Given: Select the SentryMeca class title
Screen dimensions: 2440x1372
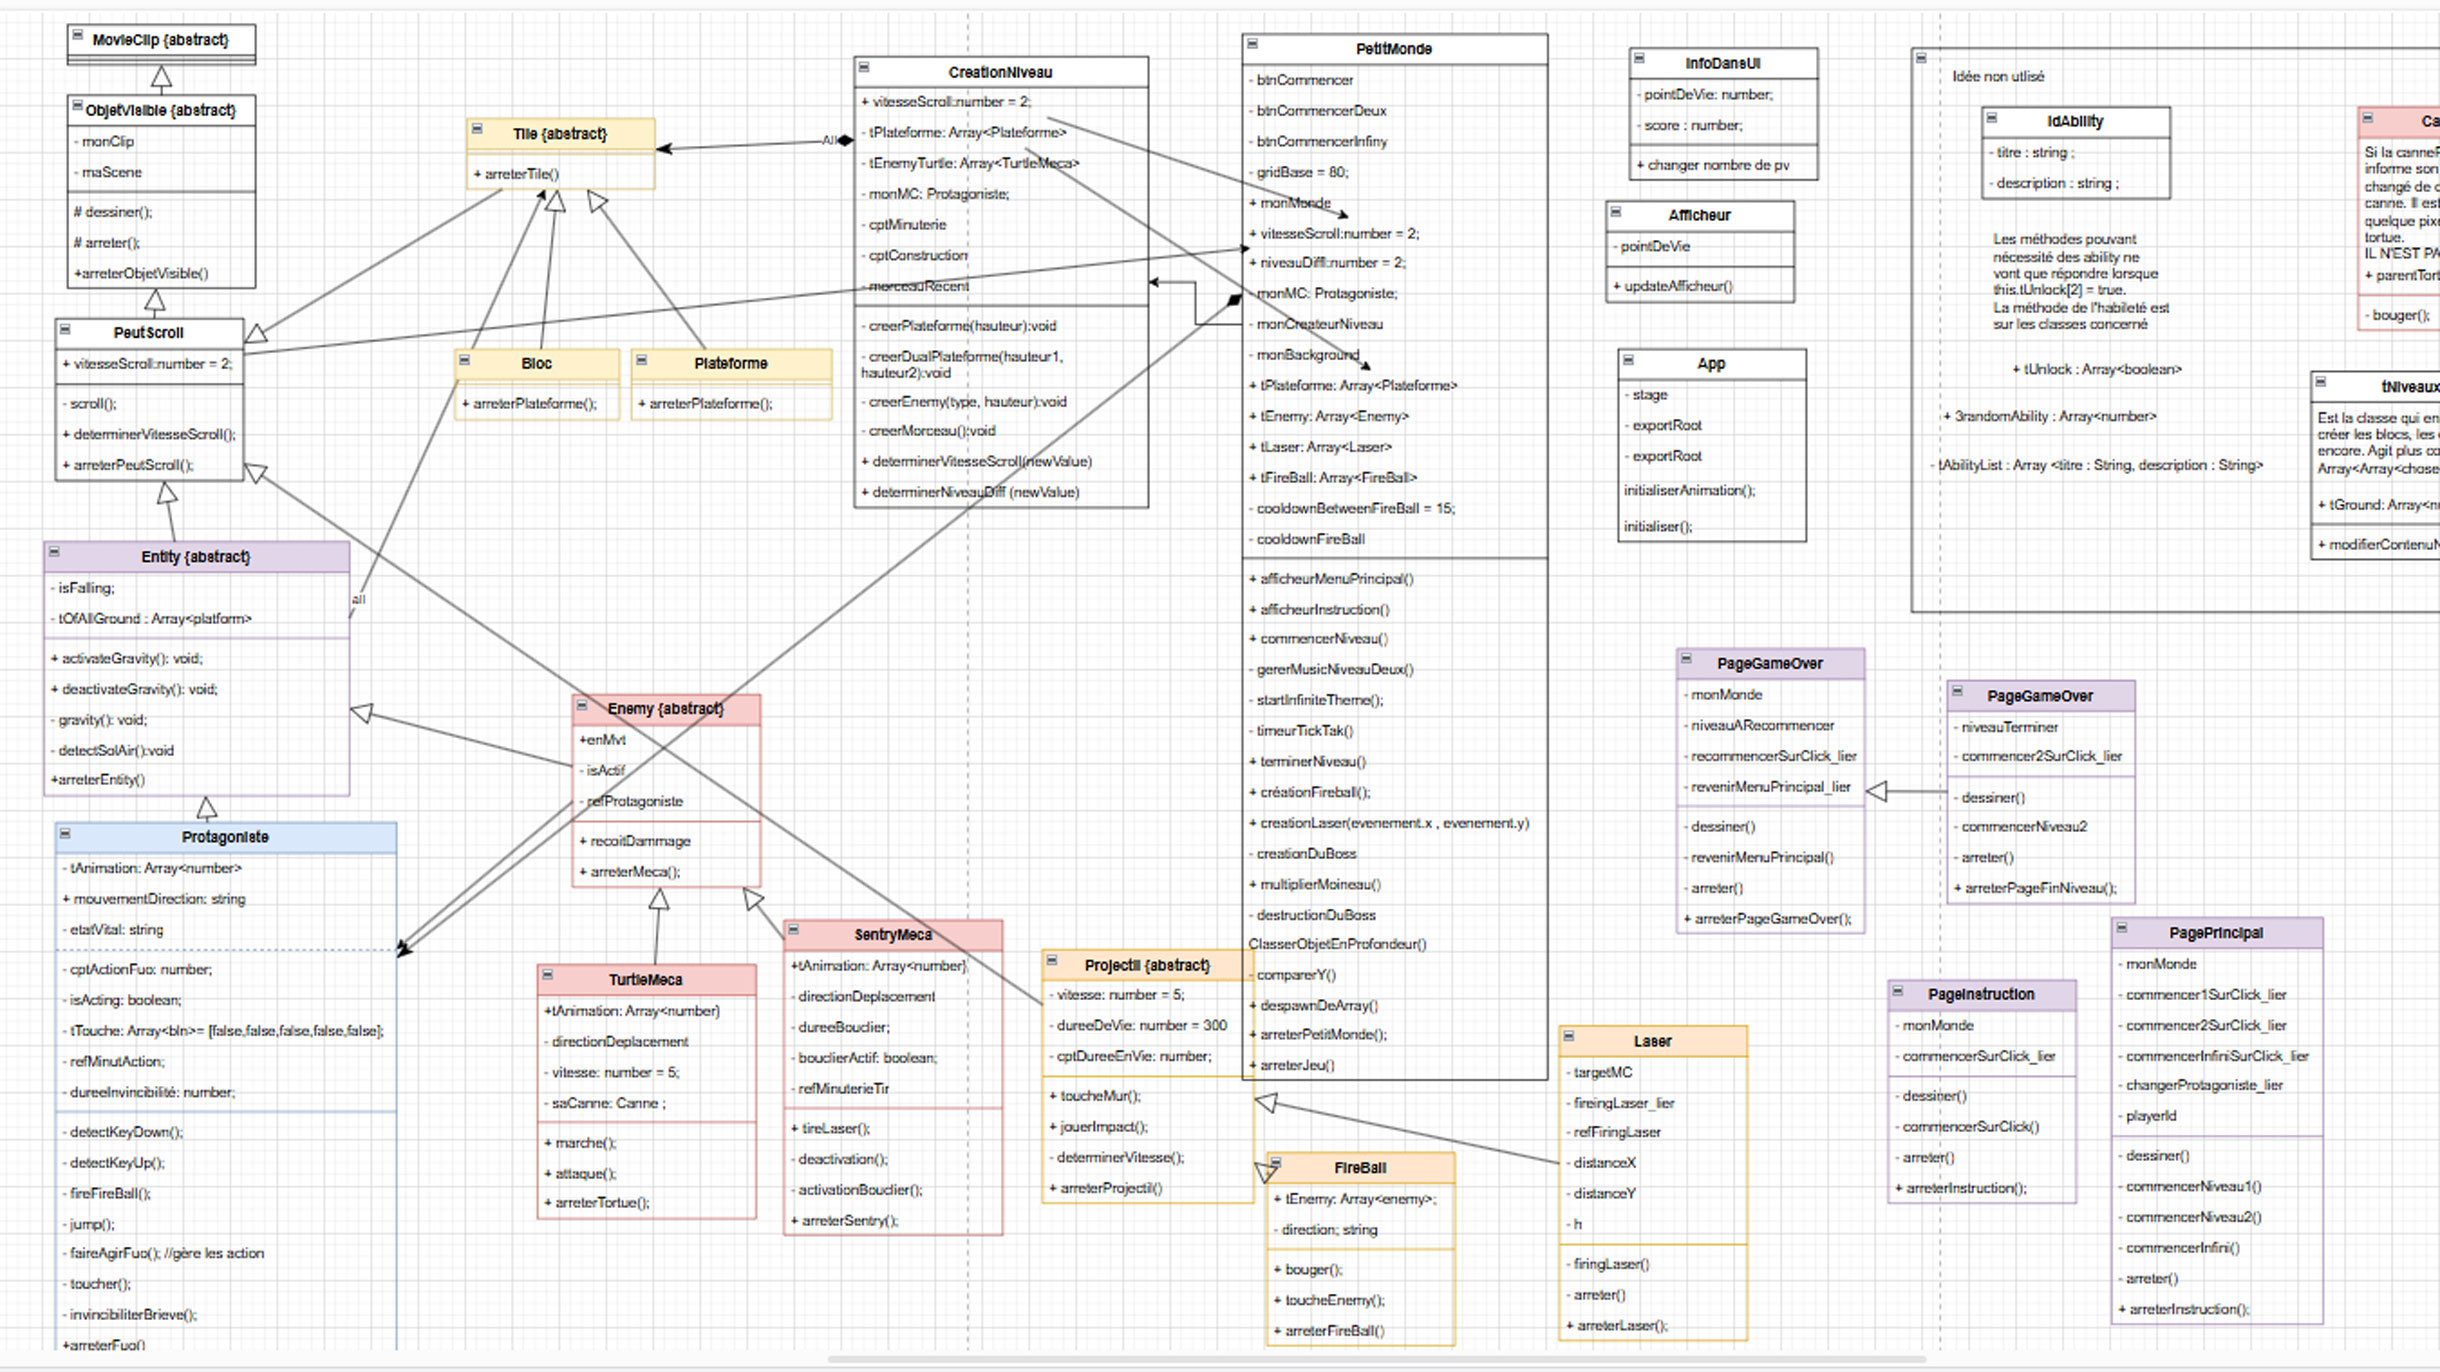Looking at the screenshot, I should pyautogui.click(x=893, y=933).
